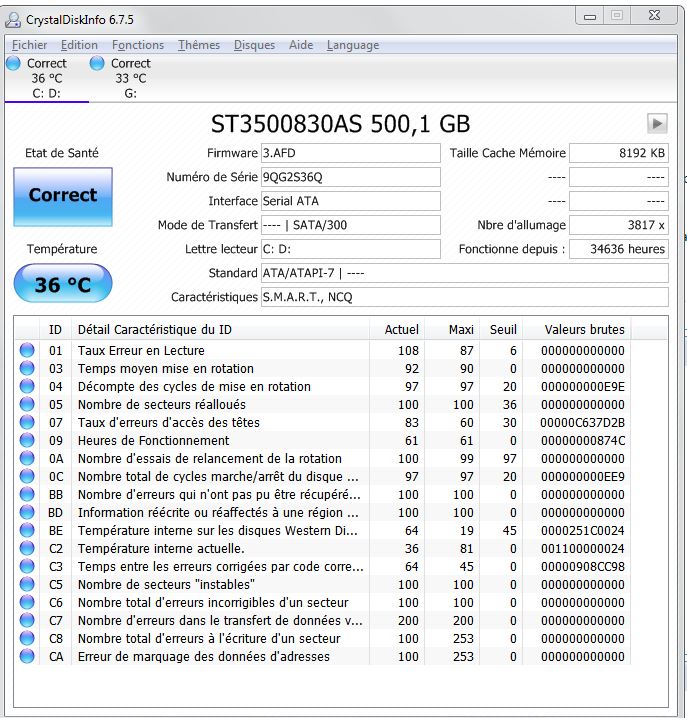Click the transfer mode field SATA/300

[x=351, y=225]
